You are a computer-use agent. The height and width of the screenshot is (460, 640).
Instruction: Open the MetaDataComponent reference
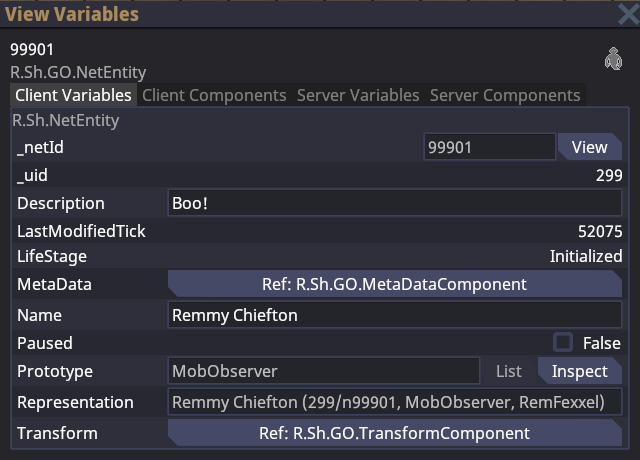(x=394, y=284)
